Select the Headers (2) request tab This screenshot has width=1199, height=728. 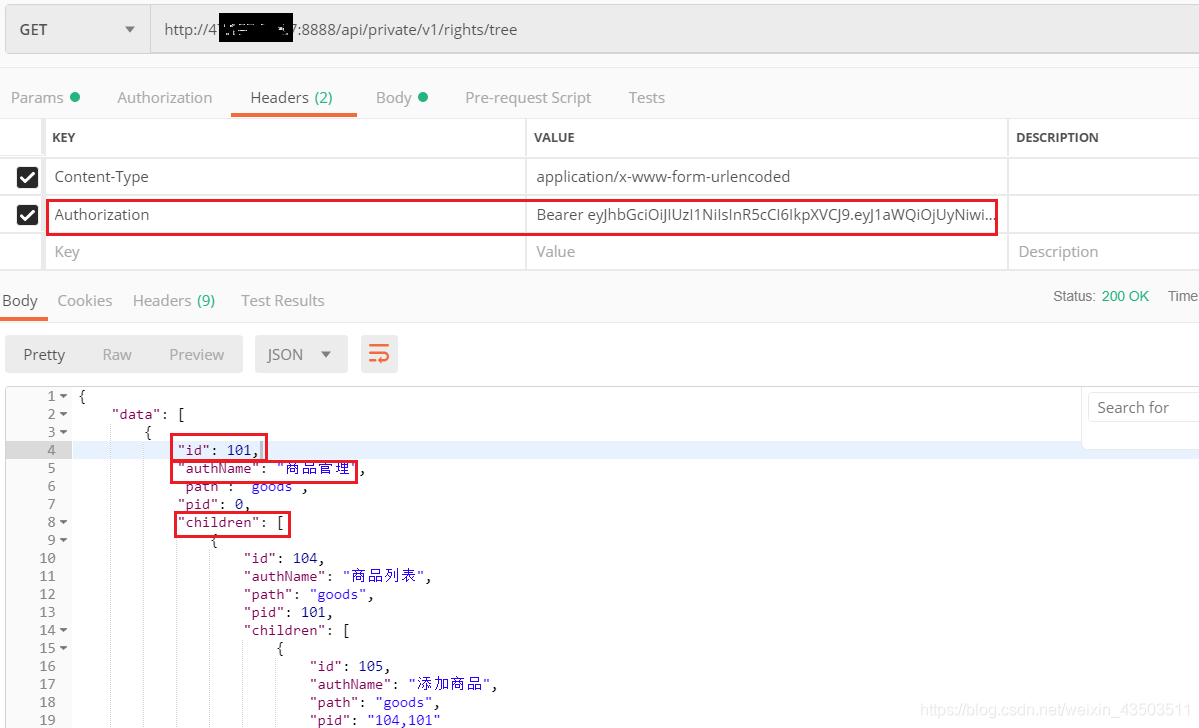tap(291, 98)
